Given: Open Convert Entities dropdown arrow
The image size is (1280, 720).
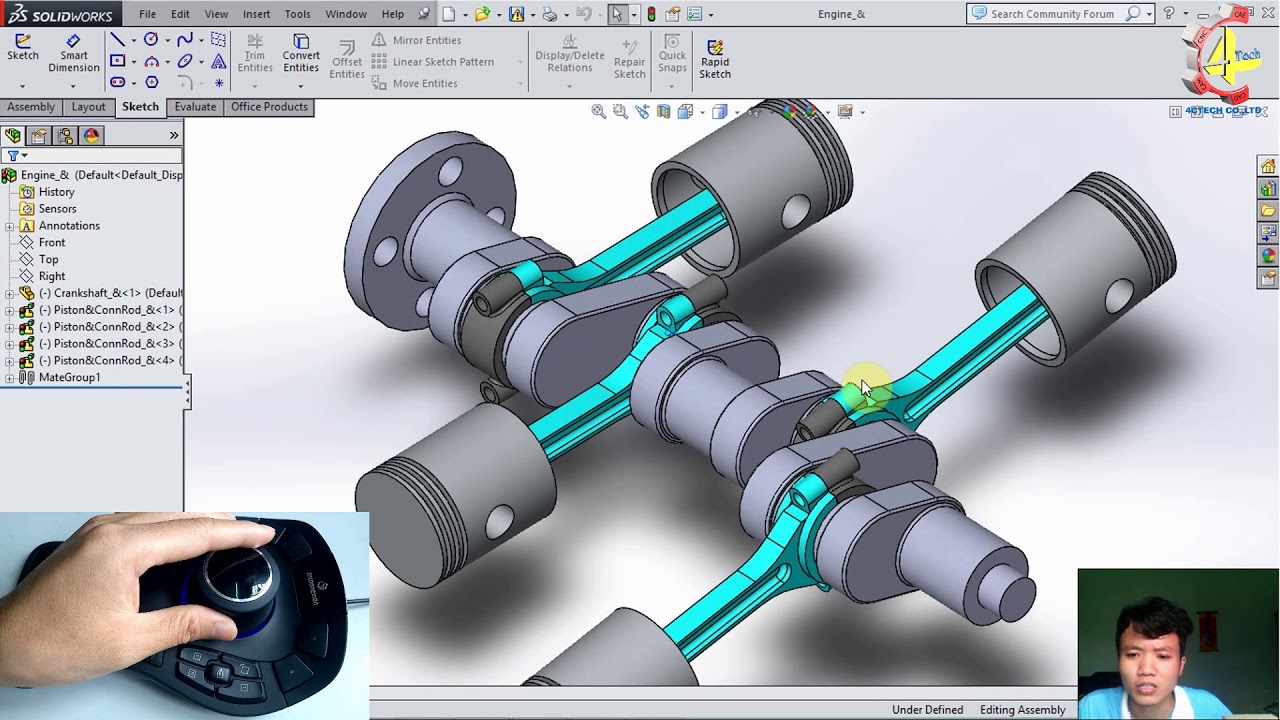Looking at the screenshot, I should (x=301, y=86).
